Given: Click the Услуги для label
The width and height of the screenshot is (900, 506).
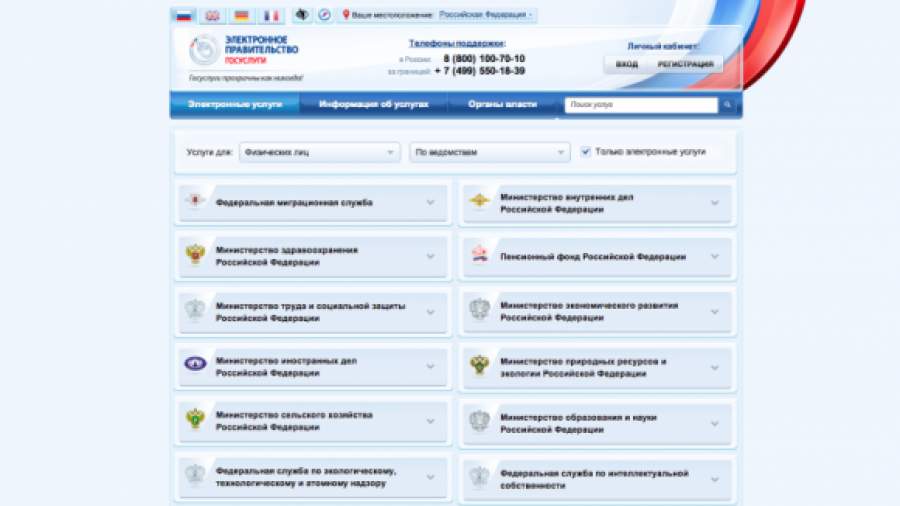Looking at the screenshot, I should pos(210,152).
